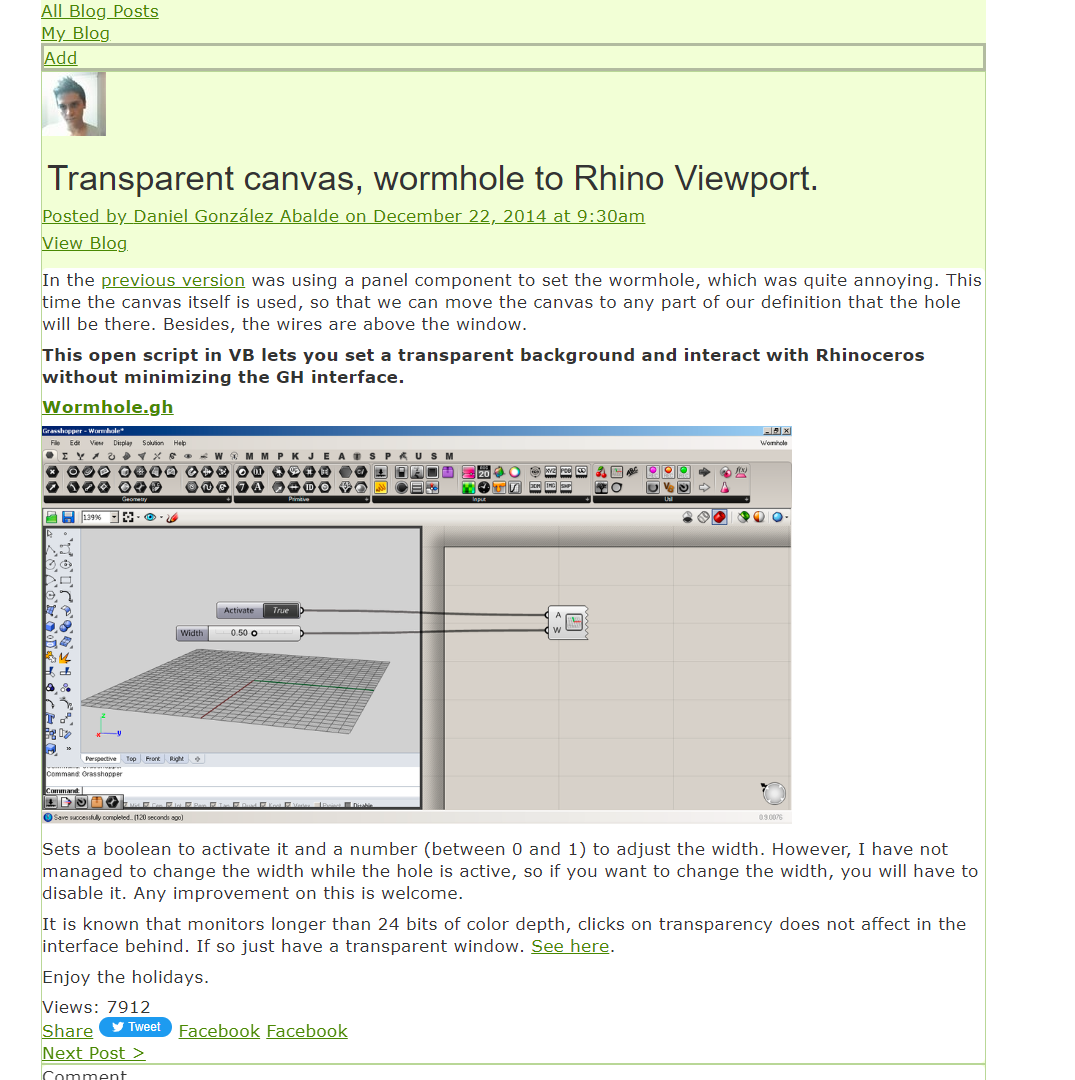Click the Views: 7912 counter text

96,1007
